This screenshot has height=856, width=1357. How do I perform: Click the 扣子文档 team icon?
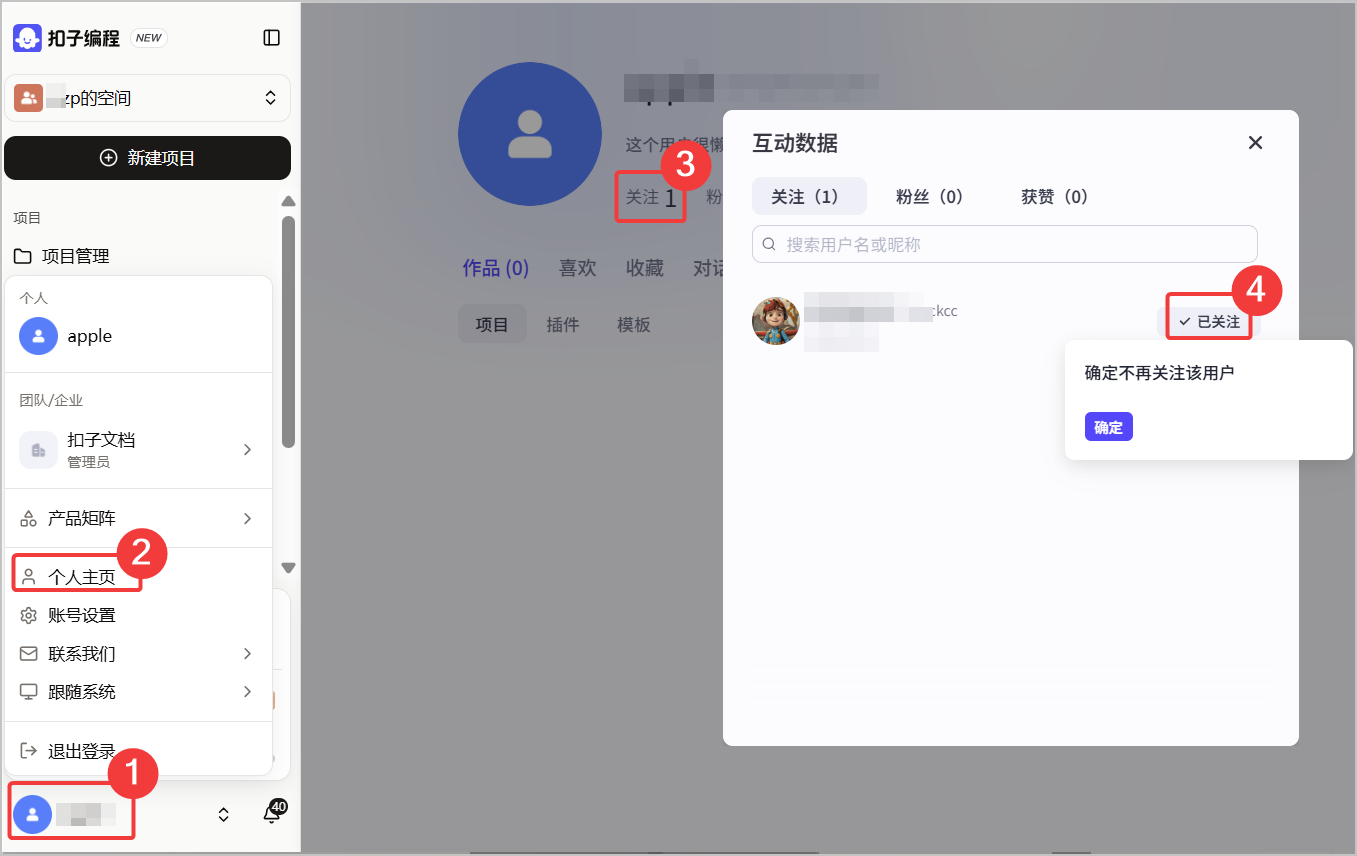pyautogui.click(x=38, y=450)
